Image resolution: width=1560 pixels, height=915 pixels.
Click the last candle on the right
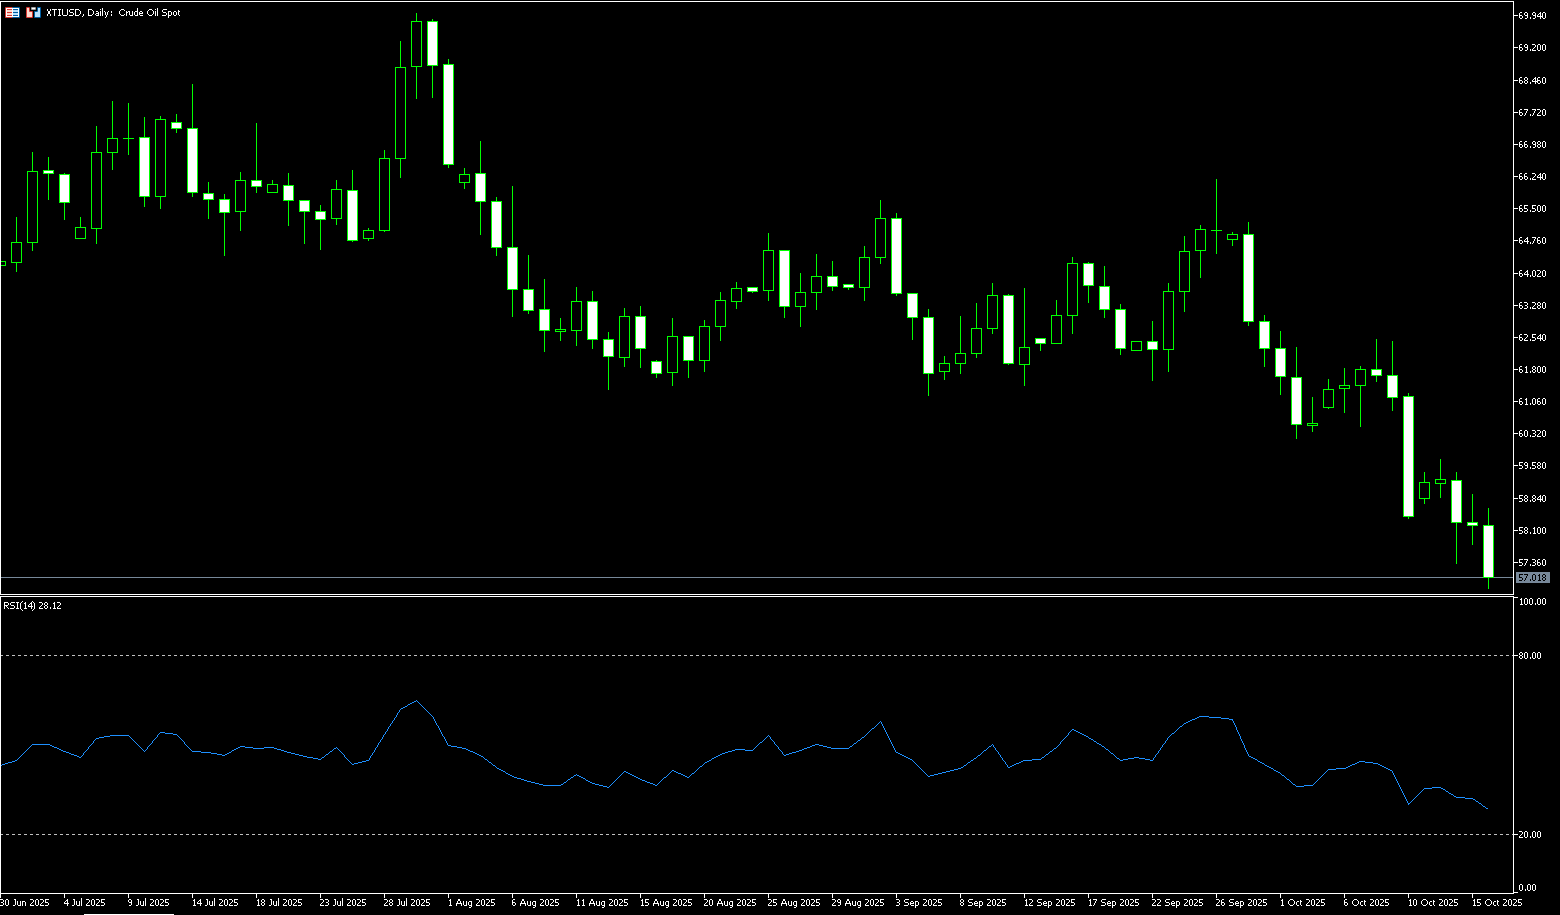click(x=1488, y=550)
